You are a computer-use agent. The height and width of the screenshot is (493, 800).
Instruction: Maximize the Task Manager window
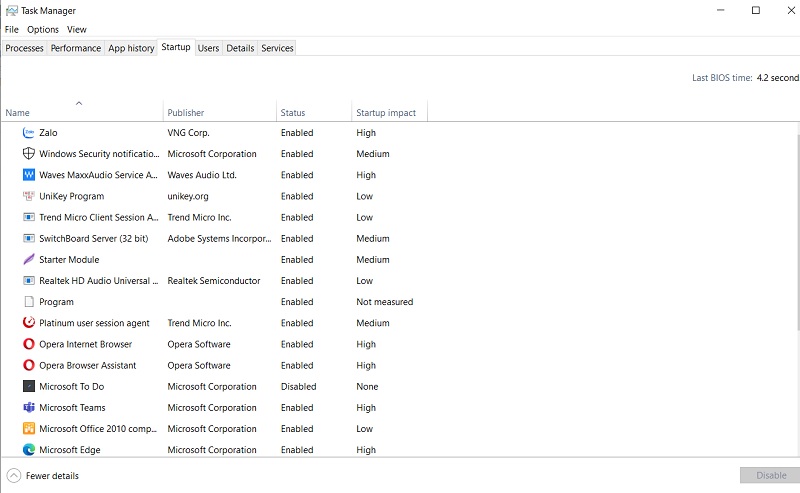tap(756, 10)
